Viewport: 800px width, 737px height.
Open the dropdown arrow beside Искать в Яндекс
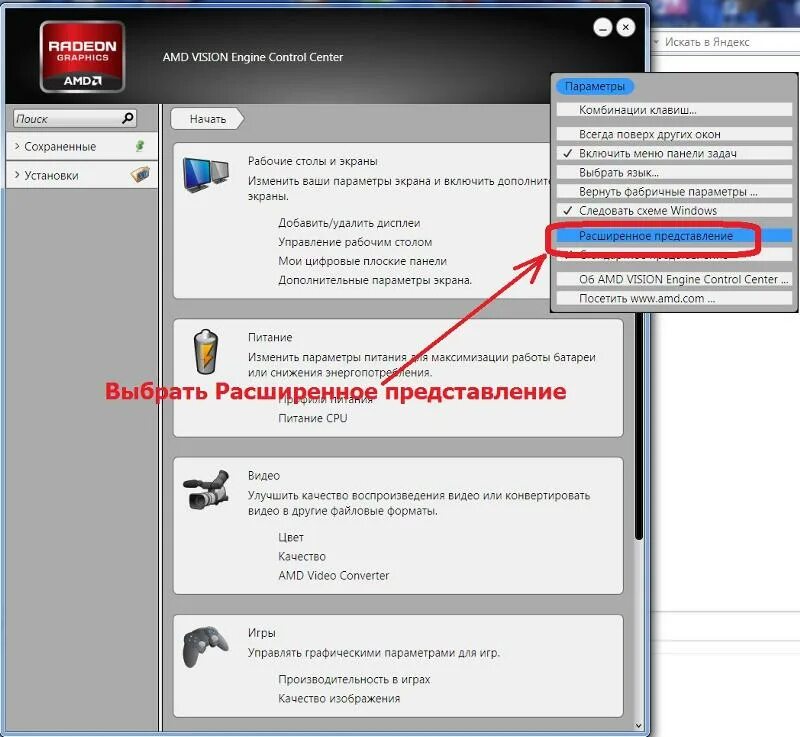(x=656, y=42)
